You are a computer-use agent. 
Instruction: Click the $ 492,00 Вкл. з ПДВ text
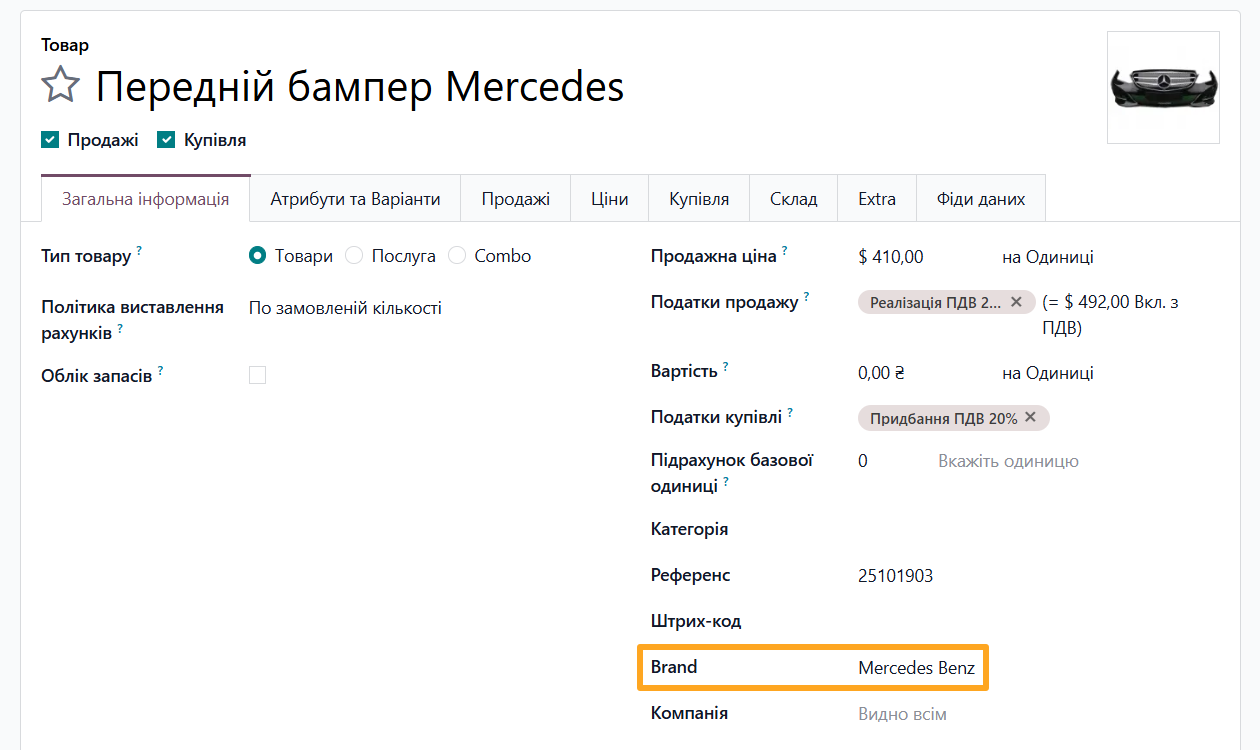point(1110,314)
